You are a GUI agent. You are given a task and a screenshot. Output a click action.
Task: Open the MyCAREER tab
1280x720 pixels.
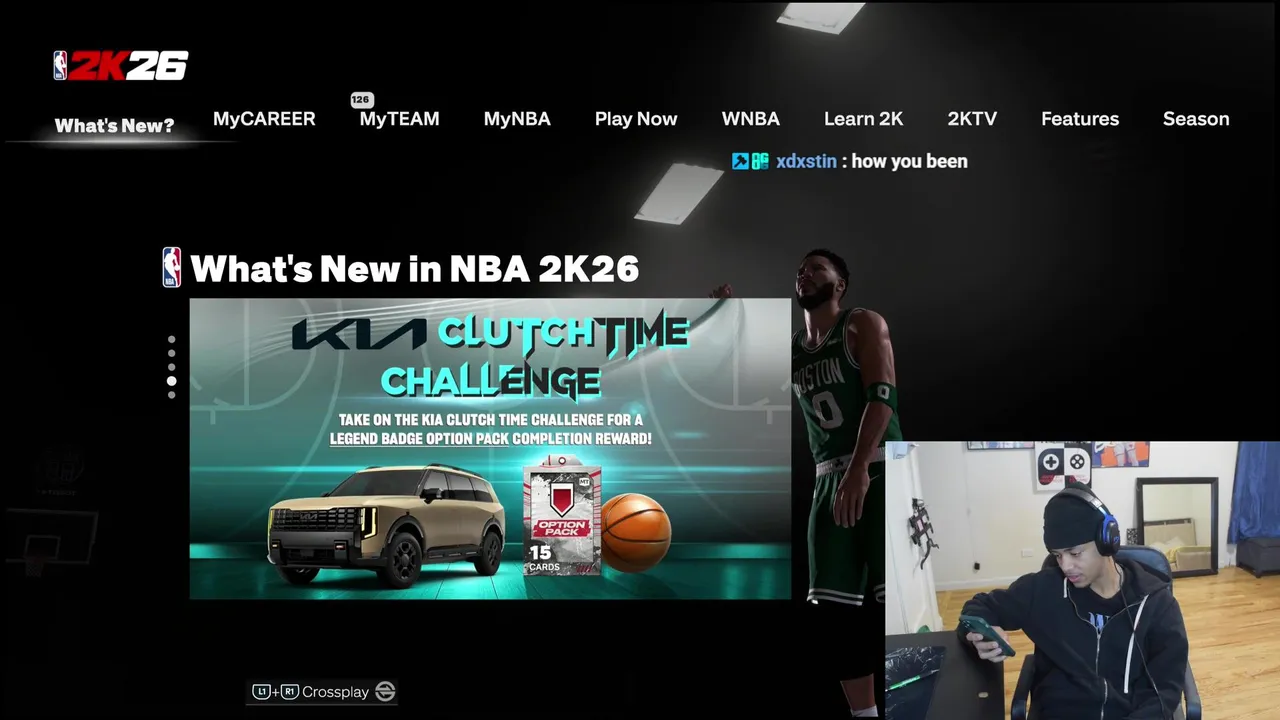(264, 119)
